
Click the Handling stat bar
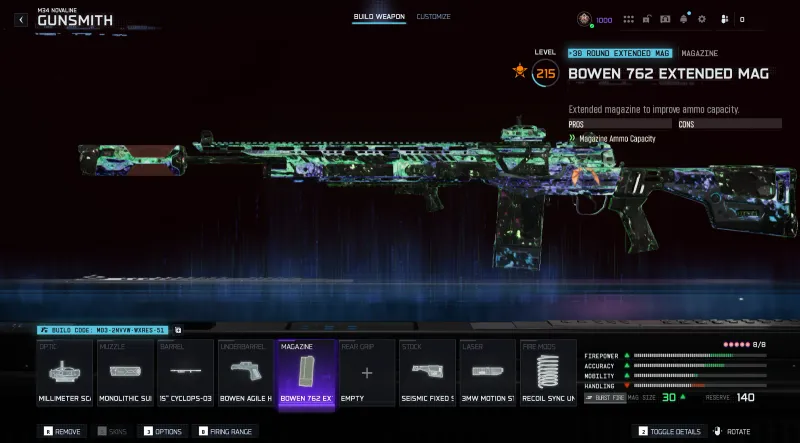699,386
